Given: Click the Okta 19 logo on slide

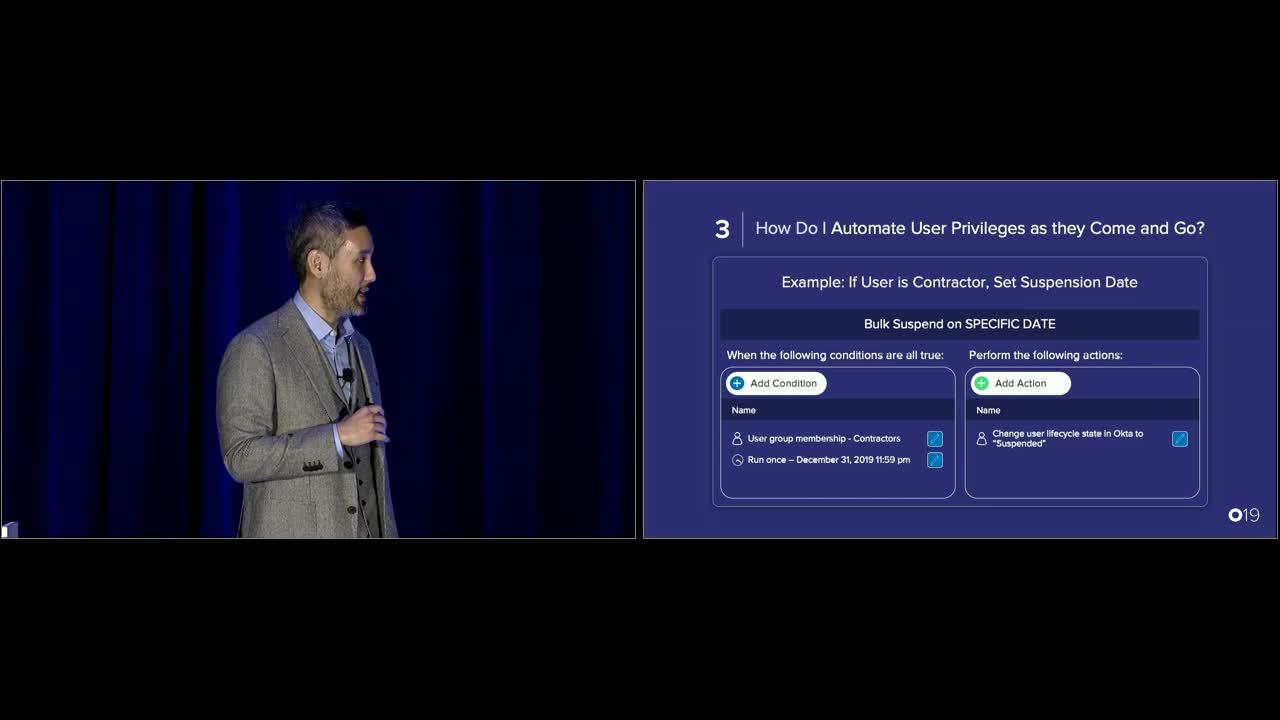Looking at the screenshot, I should (x=1244, y=515).
